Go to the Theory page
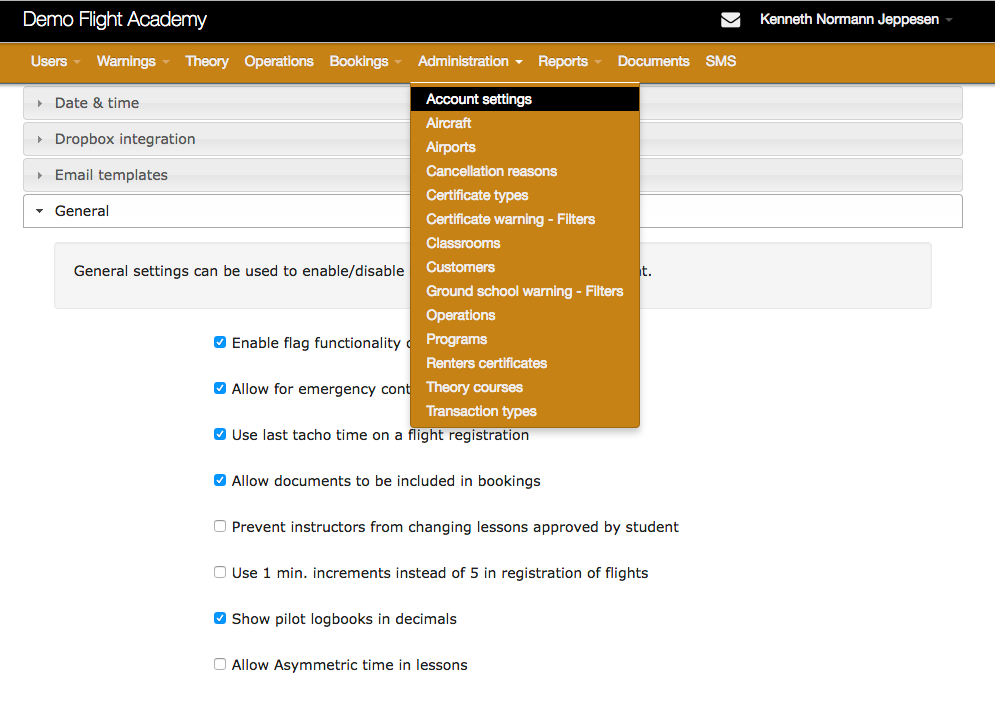The width and height of the screenshot is (995, 704). click(207, 62)
